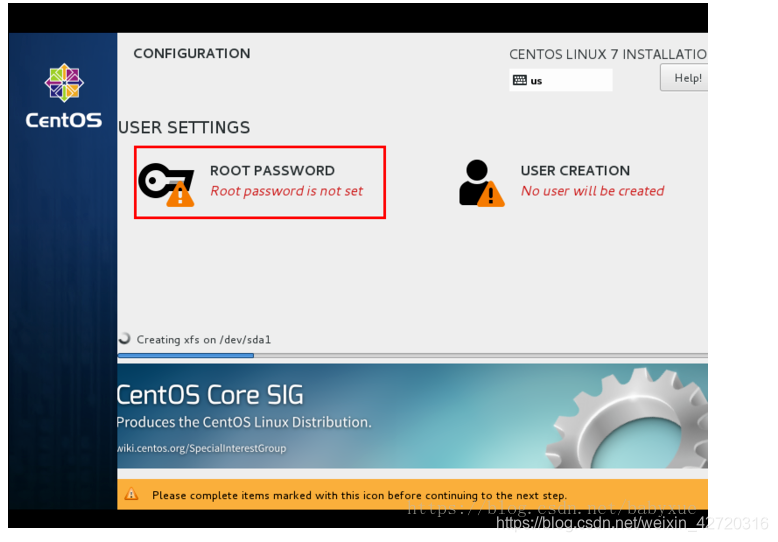Click the gear graphic in the banner
Screen dimensions: 778x542
coord(627,418)
